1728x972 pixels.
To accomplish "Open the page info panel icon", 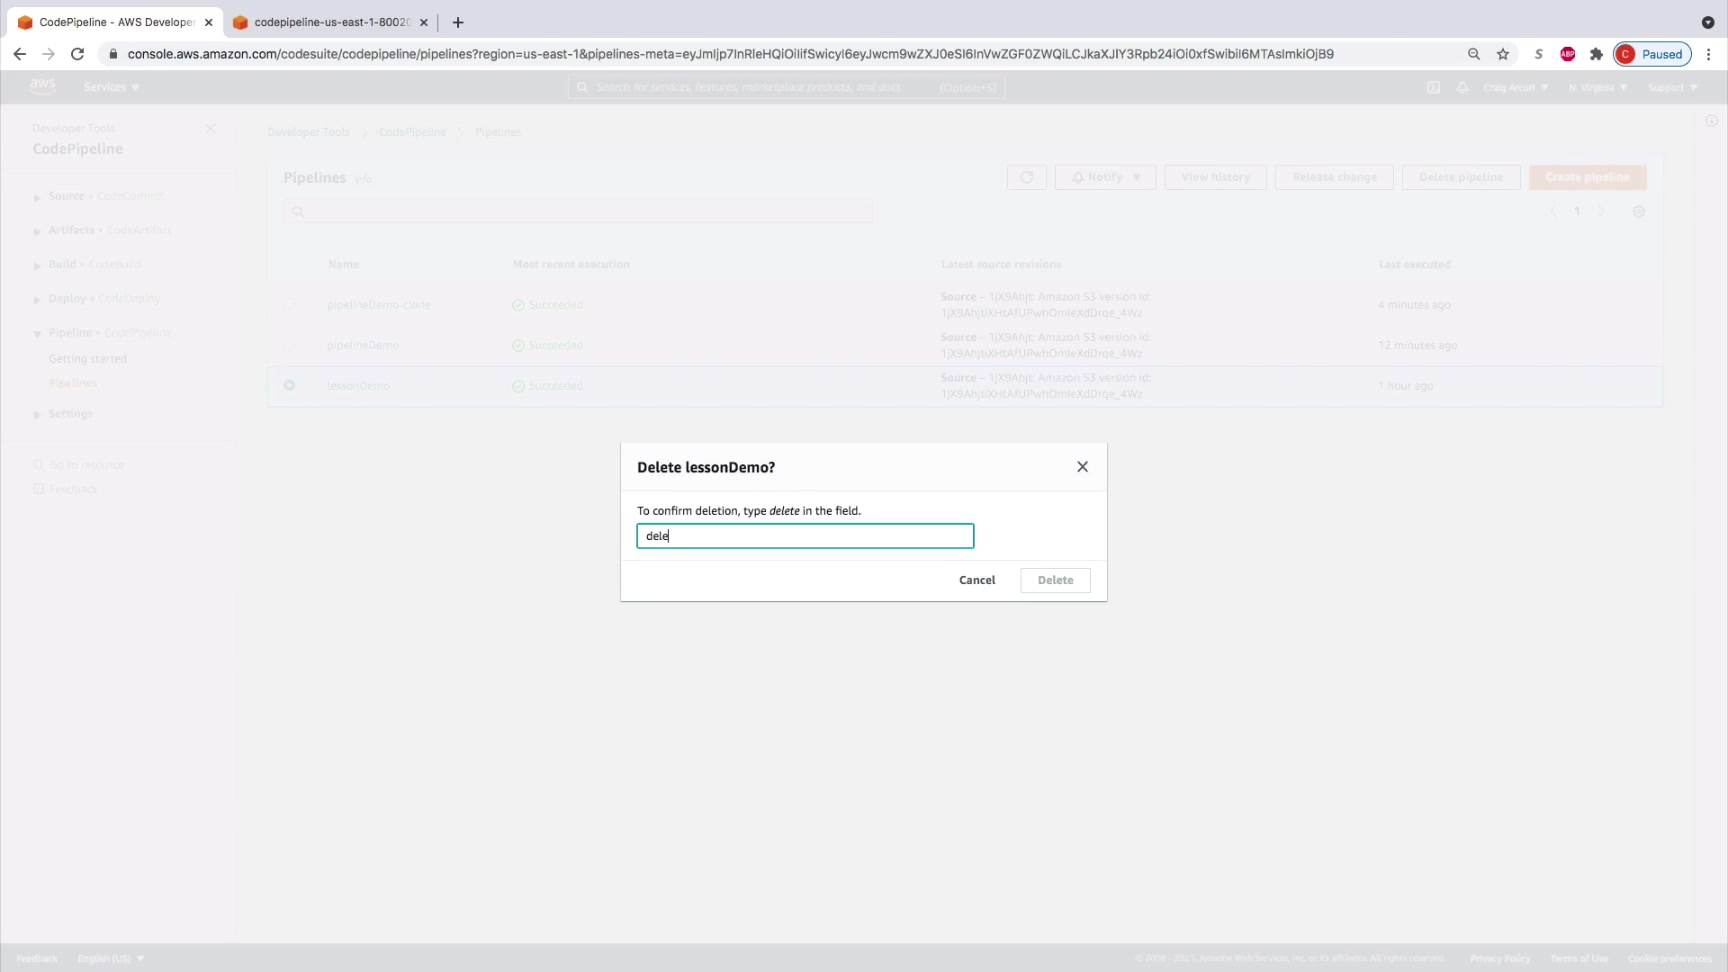I will point(1711,121).
